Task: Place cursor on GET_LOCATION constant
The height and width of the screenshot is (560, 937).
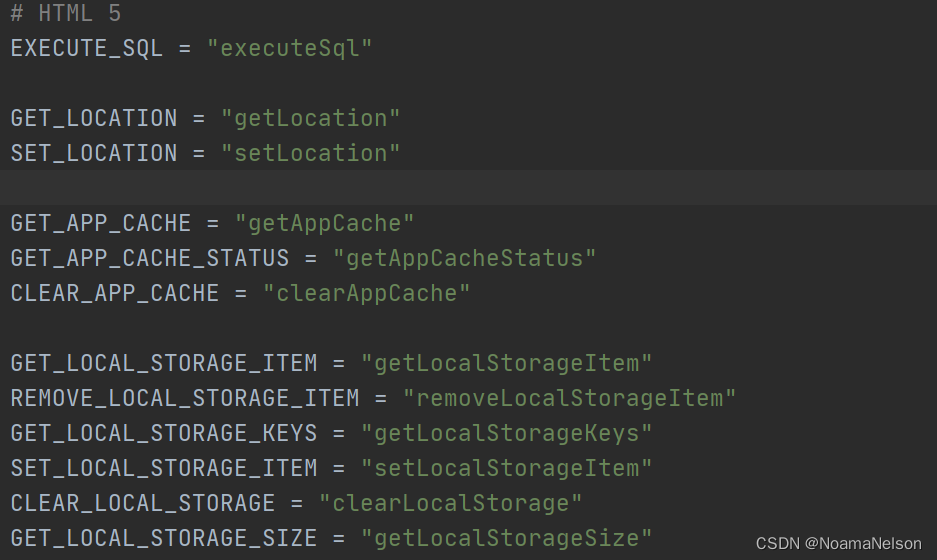Action: point(94,118)
